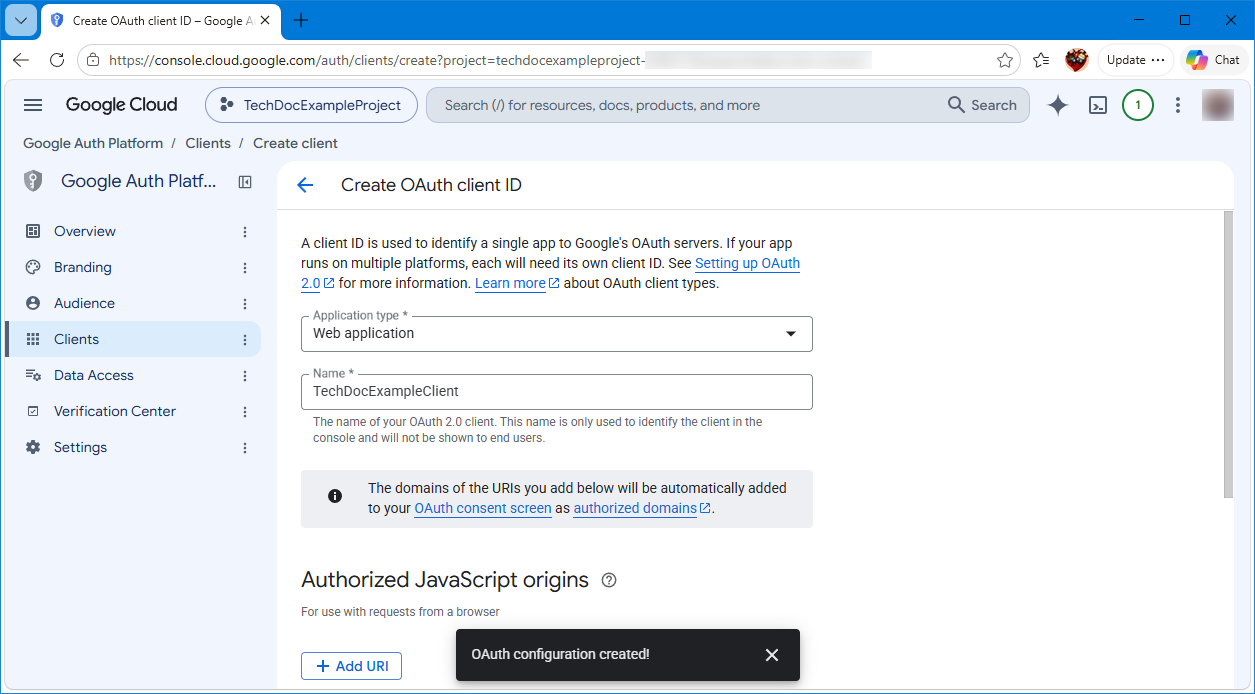Image resolution: width=1255 pixels, height=694 pixels.
Task: Click the Create client breadcrumb
Action: point(295,143)
